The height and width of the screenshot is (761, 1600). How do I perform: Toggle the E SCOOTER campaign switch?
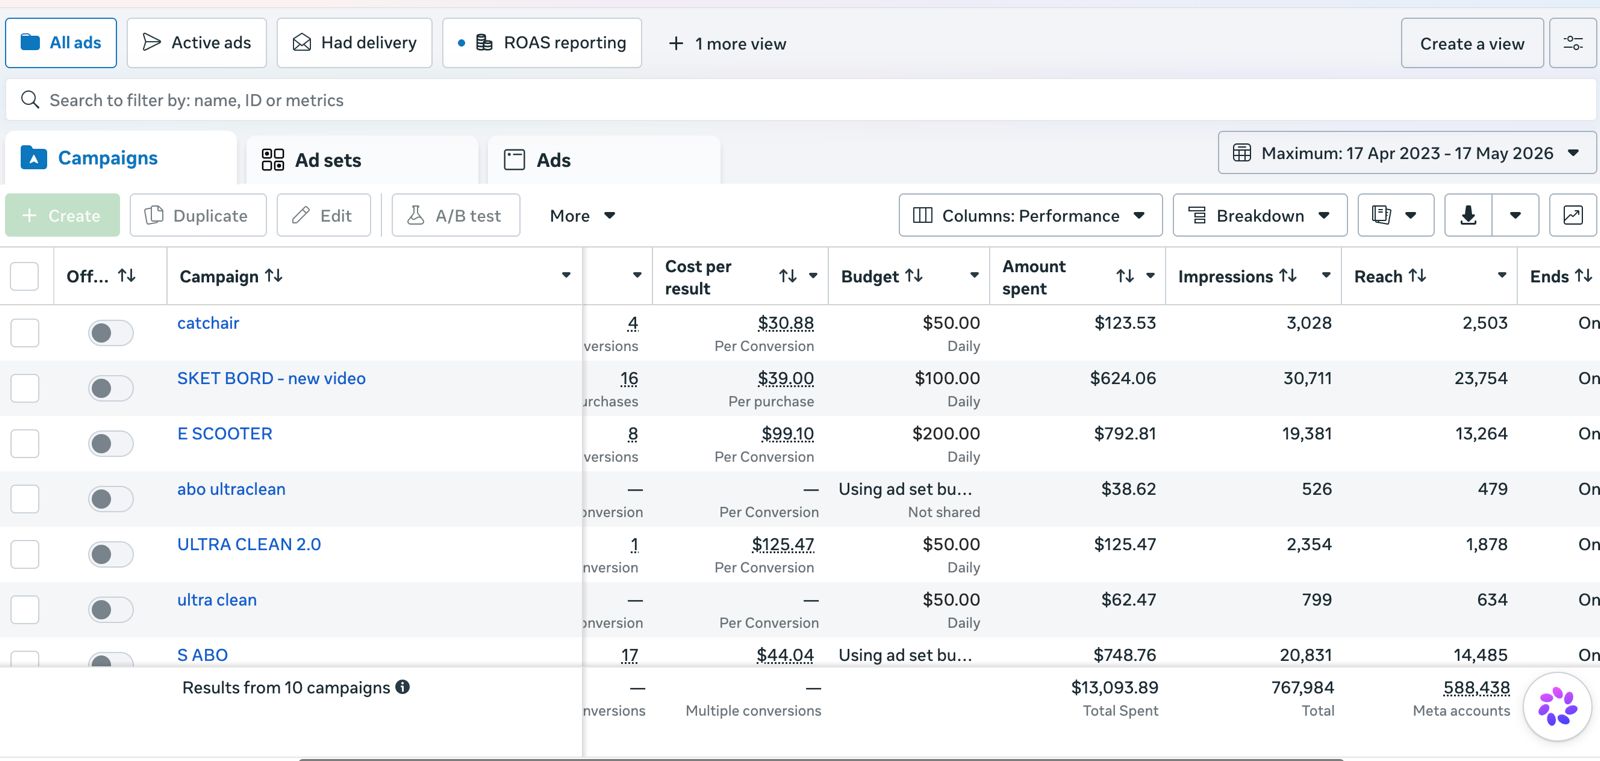[110, 444]
